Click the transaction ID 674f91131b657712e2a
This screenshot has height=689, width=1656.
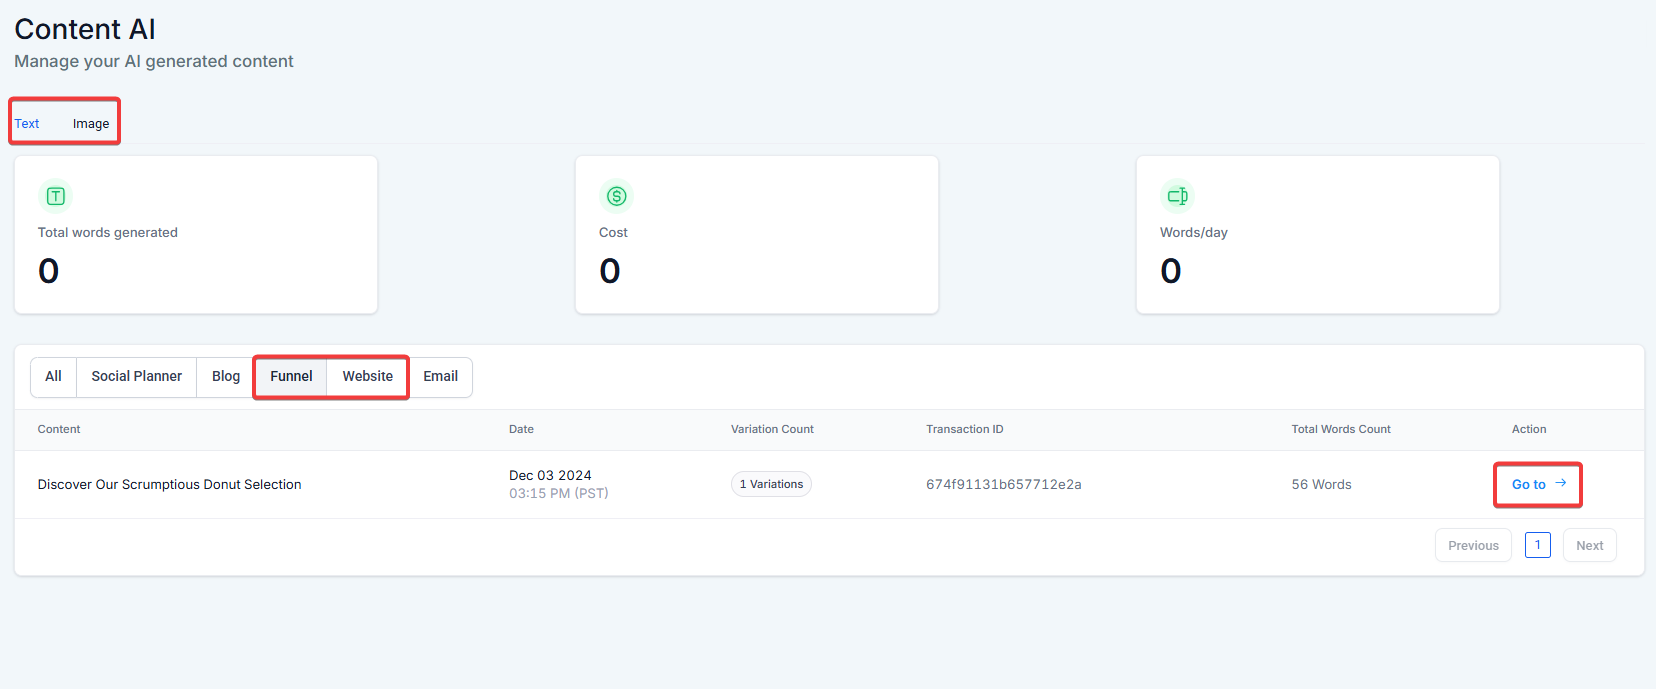pos(1003,485)
